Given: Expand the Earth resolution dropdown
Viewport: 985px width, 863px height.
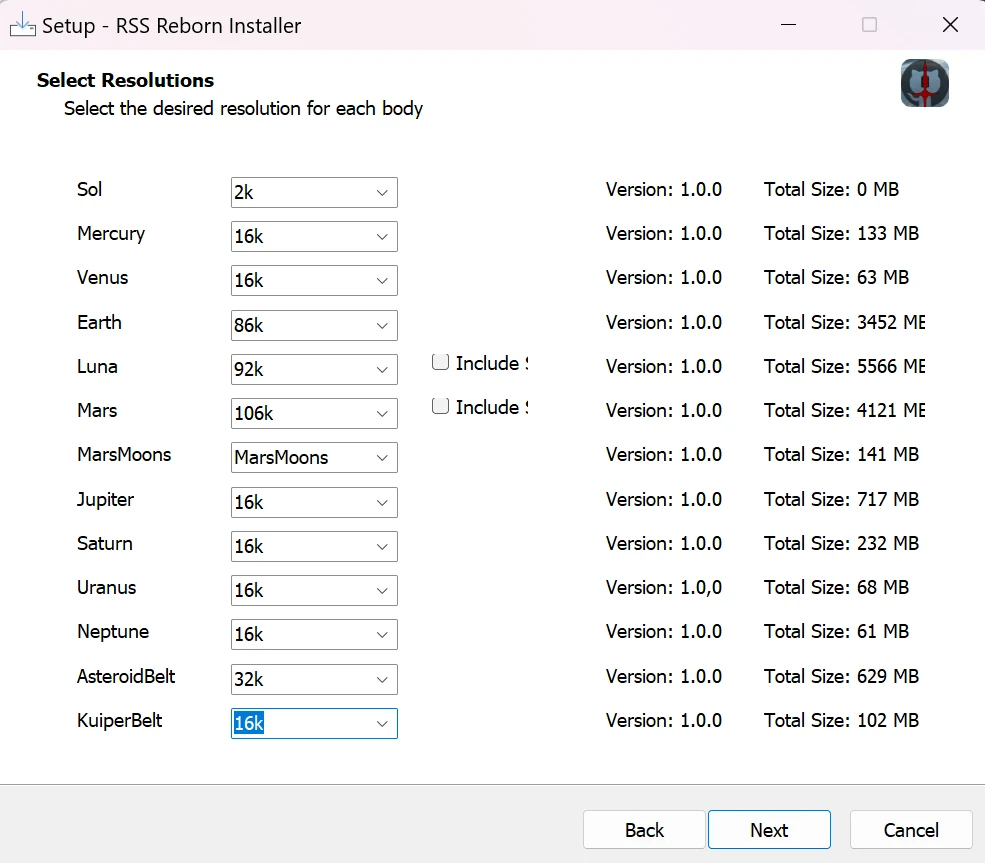Looking at the screenshot, I should [314, 325].
